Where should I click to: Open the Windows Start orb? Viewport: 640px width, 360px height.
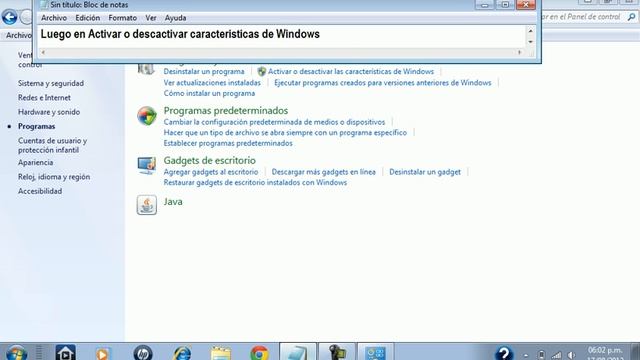tap(17, 353)
